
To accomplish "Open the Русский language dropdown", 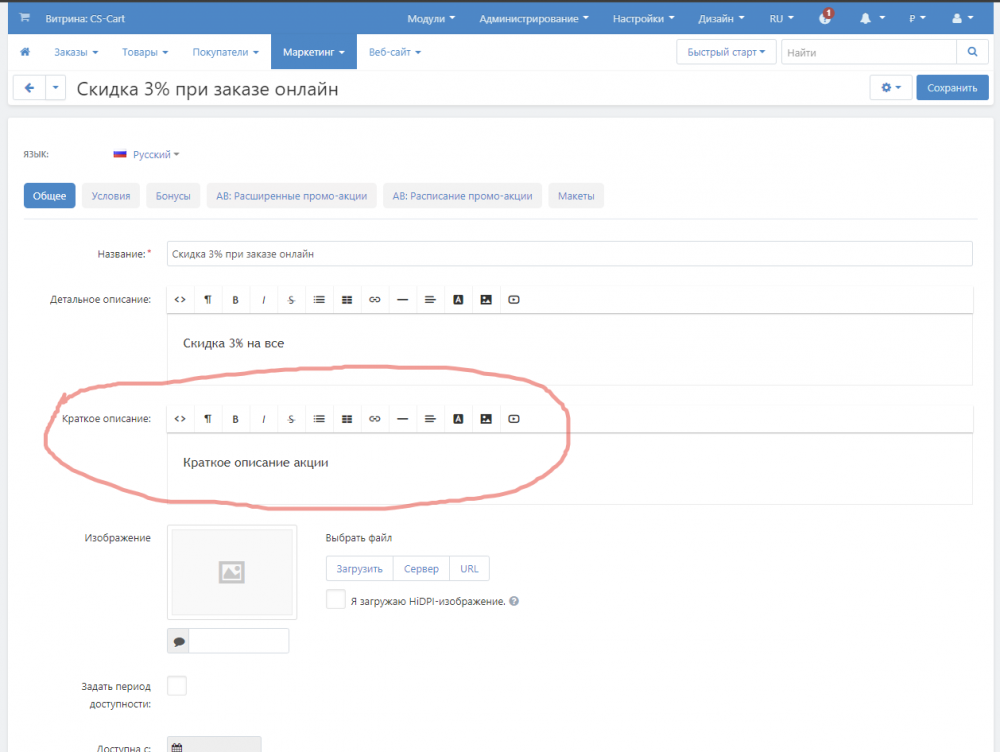I will pyautogui.click(x=155, y=155).
